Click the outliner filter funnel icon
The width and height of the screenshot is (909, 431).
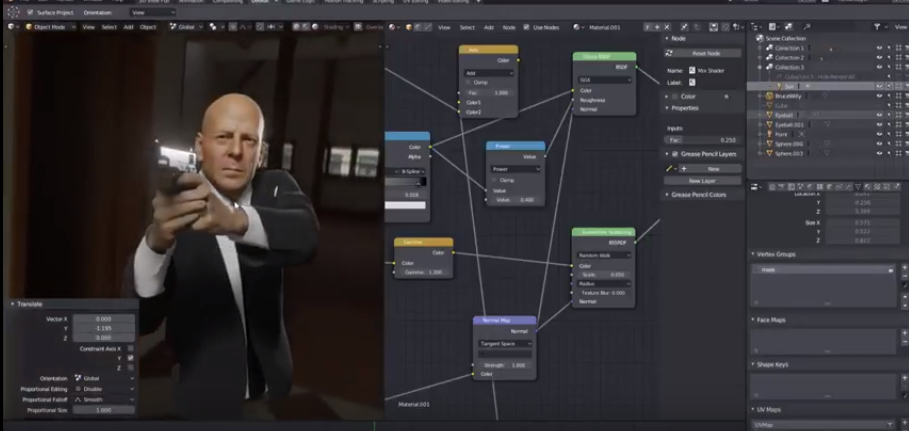pyautogui.click(x=877, y=27)
